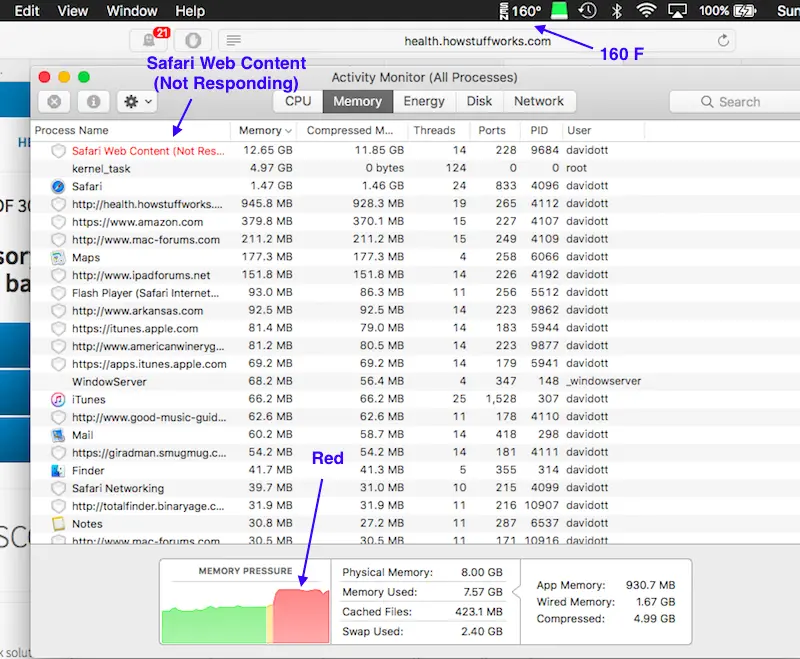Click the Safari compass icon in process list
This screenshot has height=659, width=800.
pos(58,186)
